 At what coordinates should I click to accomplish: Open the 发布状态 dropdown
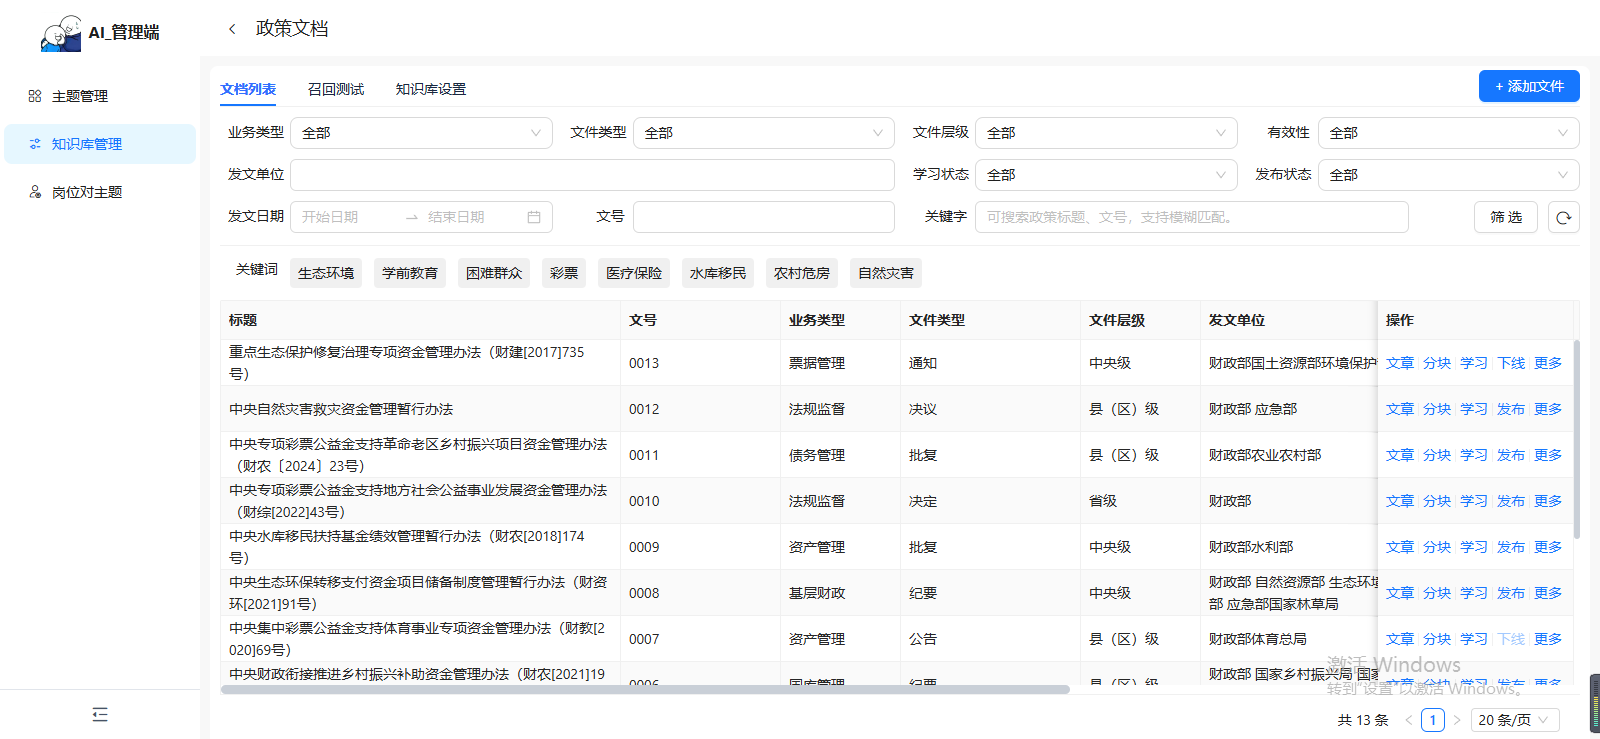coord(1448,175)
